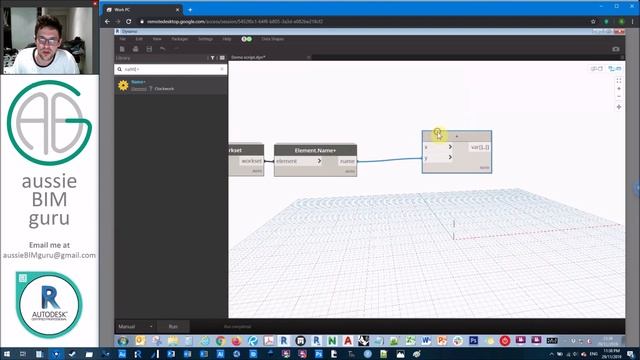
Task: Open the View menu in Dynamo
Action: point(157,39)
